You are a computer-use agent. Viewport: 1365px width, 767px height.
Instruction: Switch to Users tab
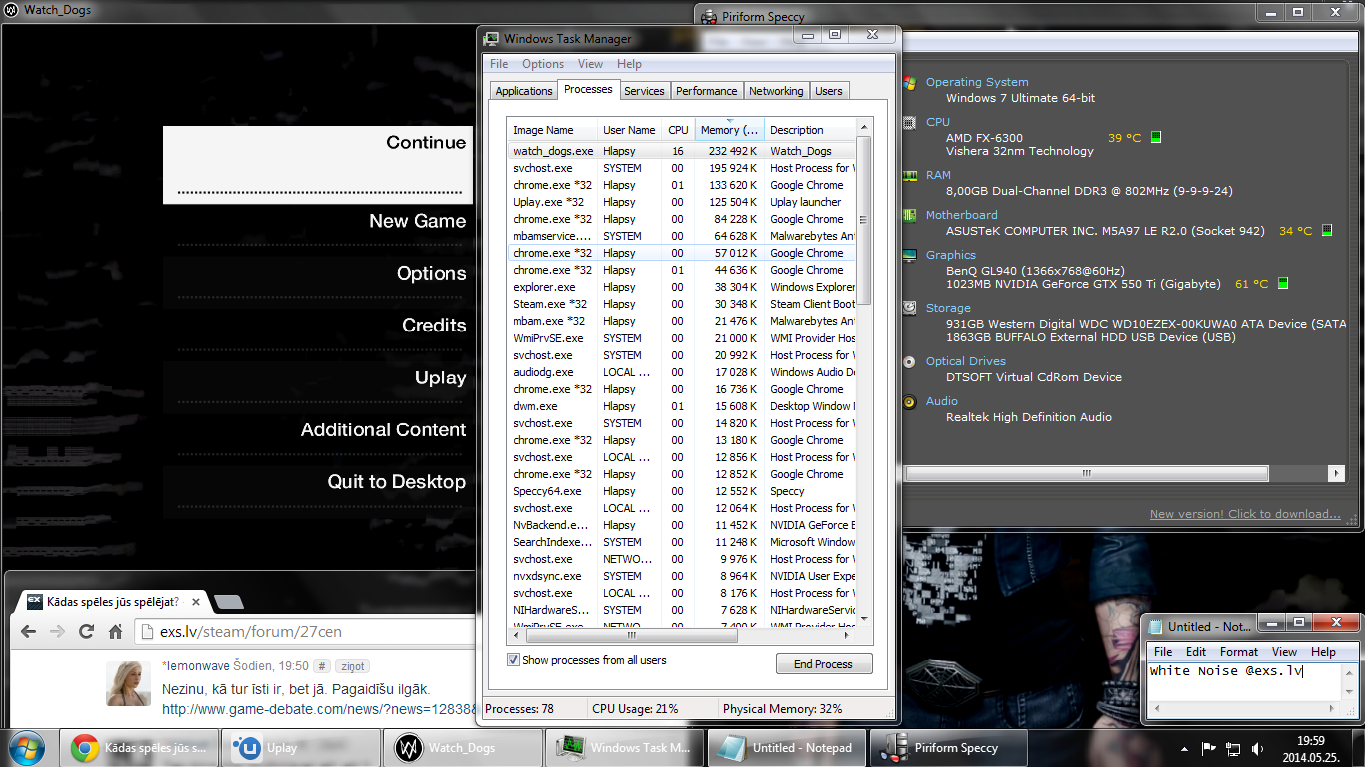point(829,91)
